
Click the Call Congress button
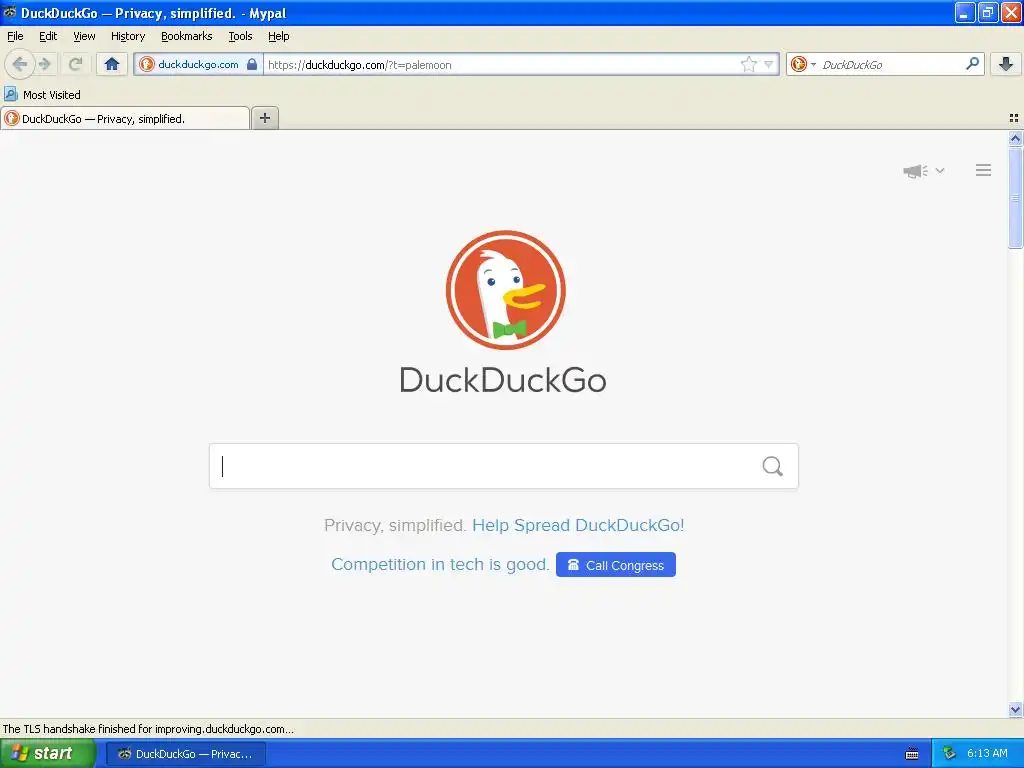(x=616, y=565)
